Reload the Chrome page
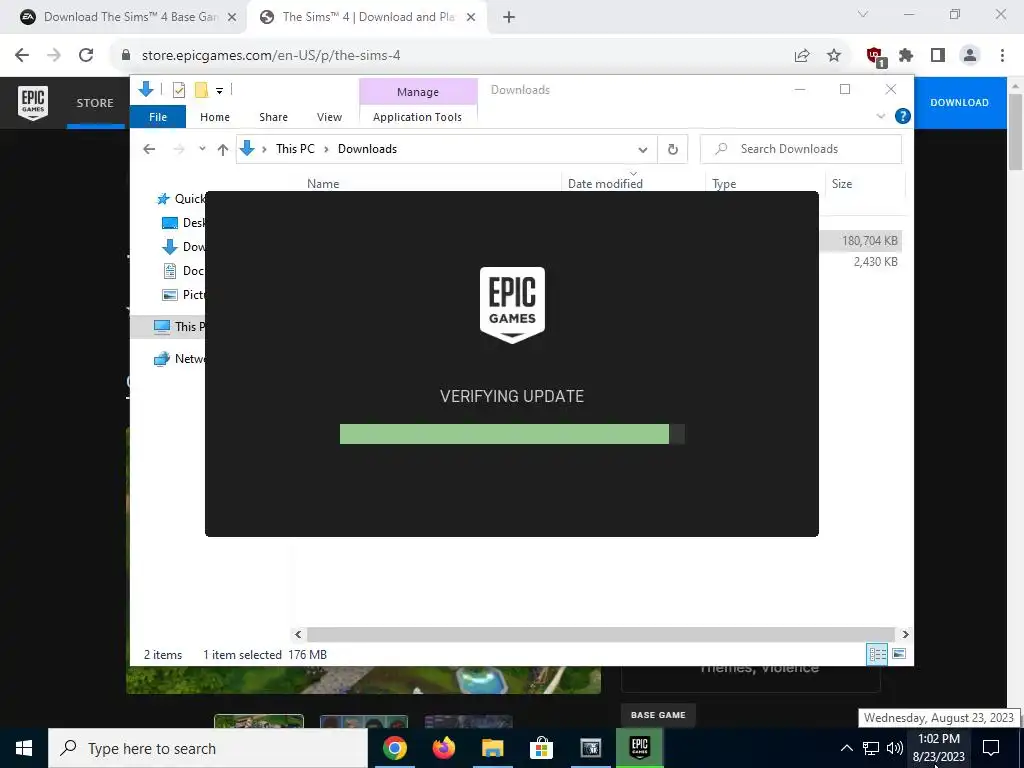The image size is (1024, 768). (86, 56)
